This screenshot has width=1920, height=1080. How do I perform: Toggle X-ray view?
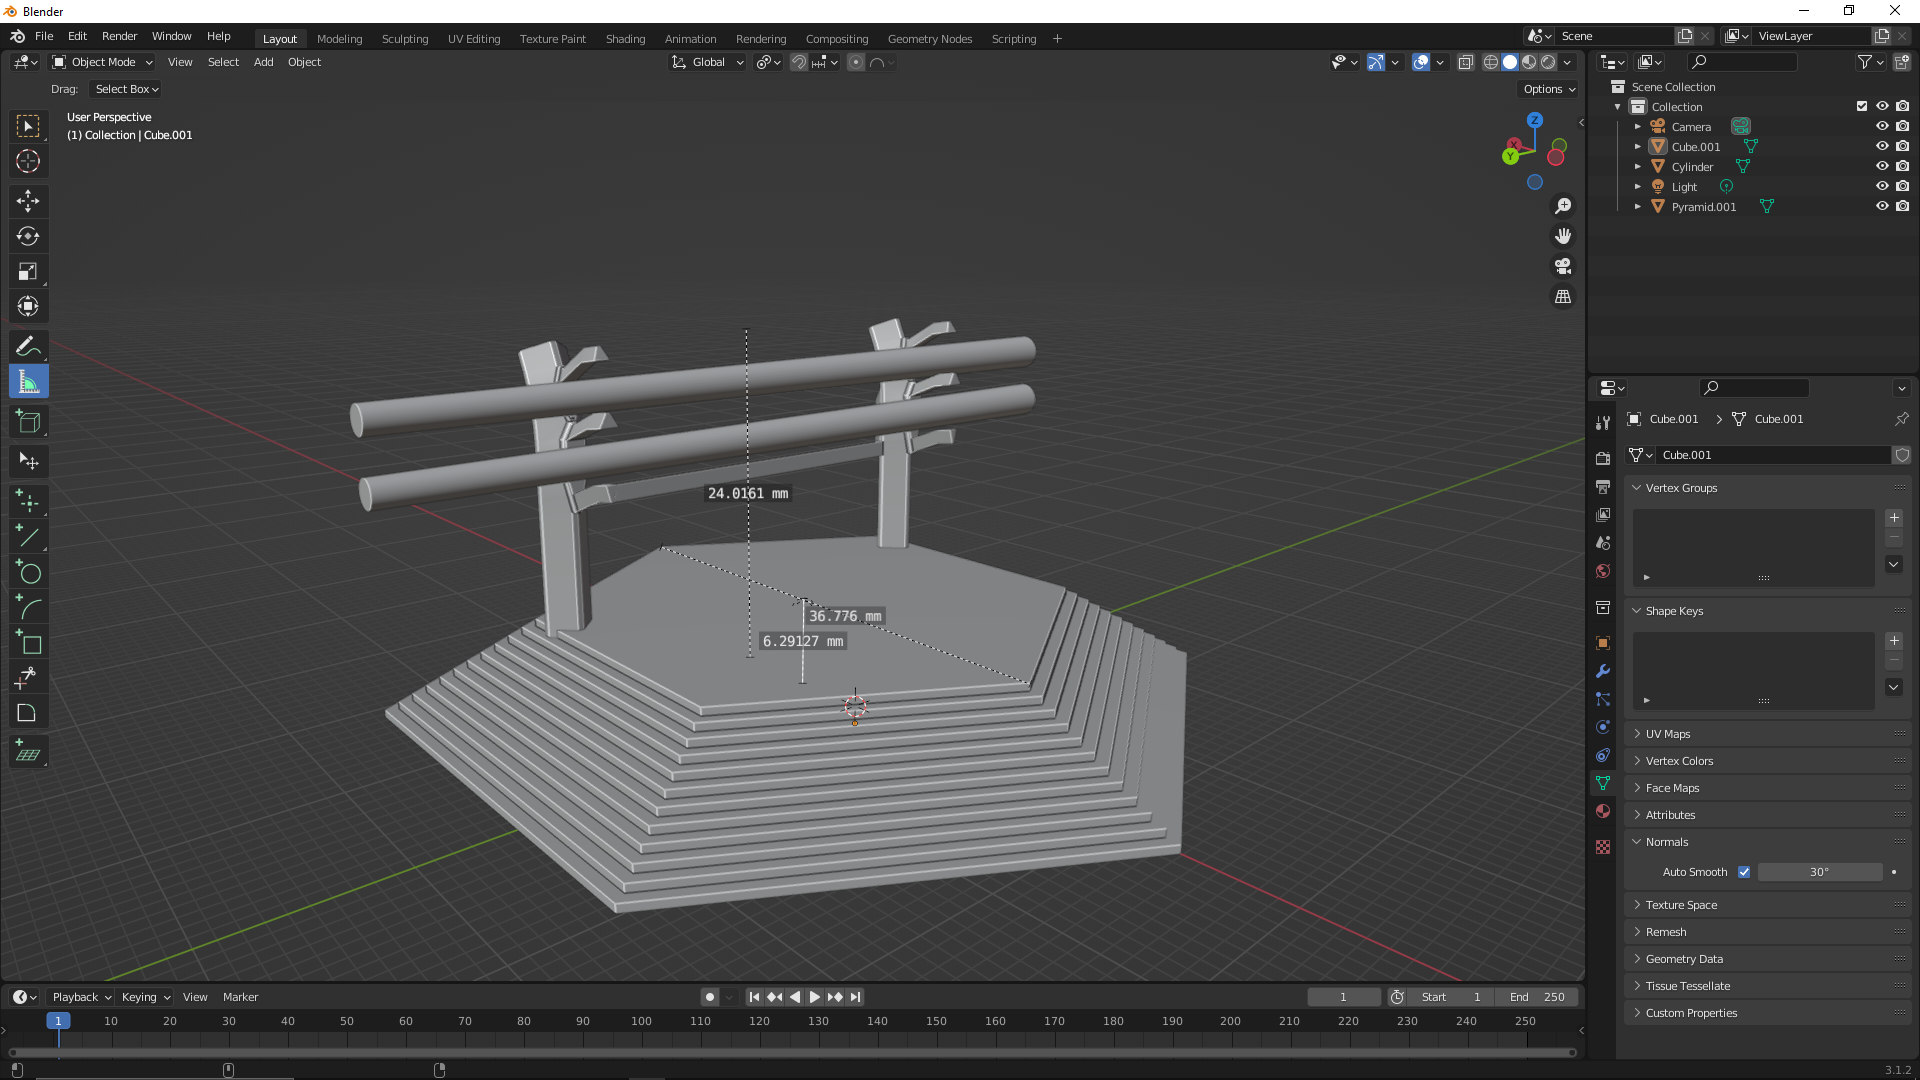[x=1466, y=62]
